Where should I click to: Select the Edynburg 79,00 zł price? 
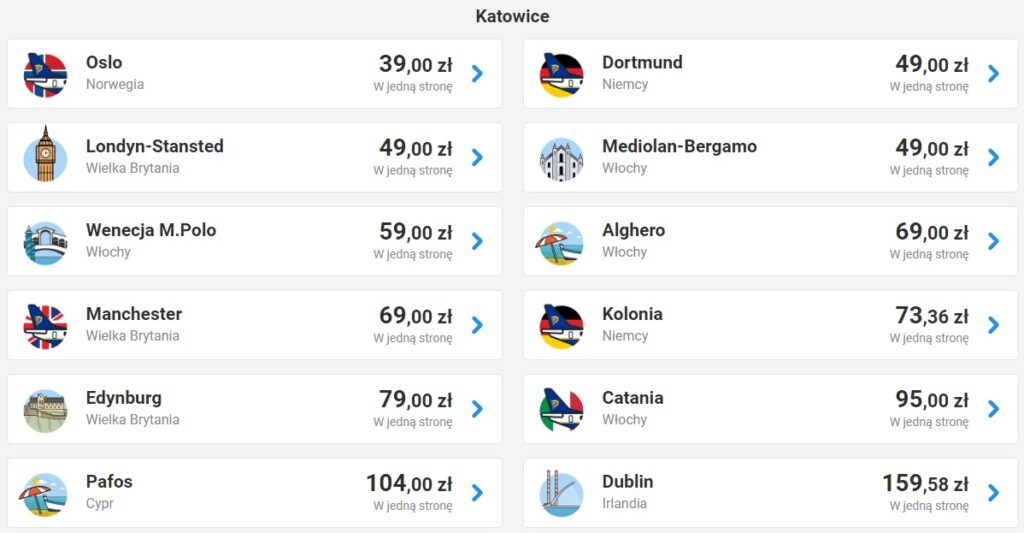point(415,400)
